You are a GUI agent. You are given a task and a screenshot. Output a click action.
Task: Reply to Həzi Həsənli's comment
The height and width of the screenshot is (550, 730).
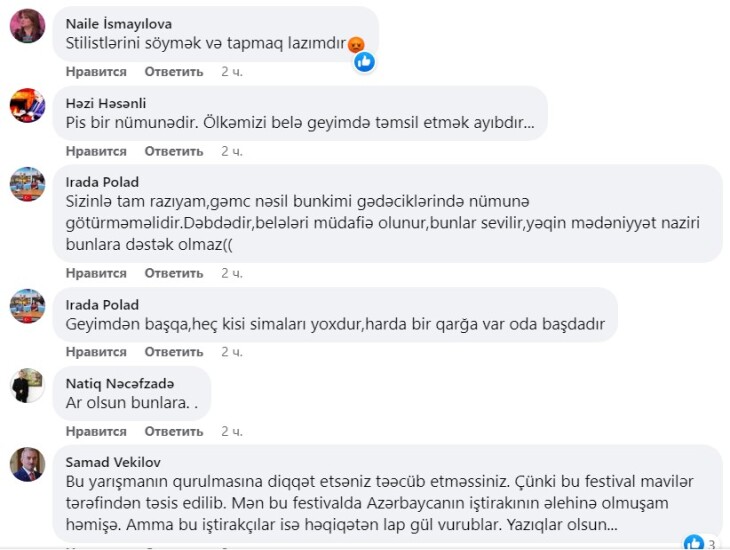coord(174,151)
